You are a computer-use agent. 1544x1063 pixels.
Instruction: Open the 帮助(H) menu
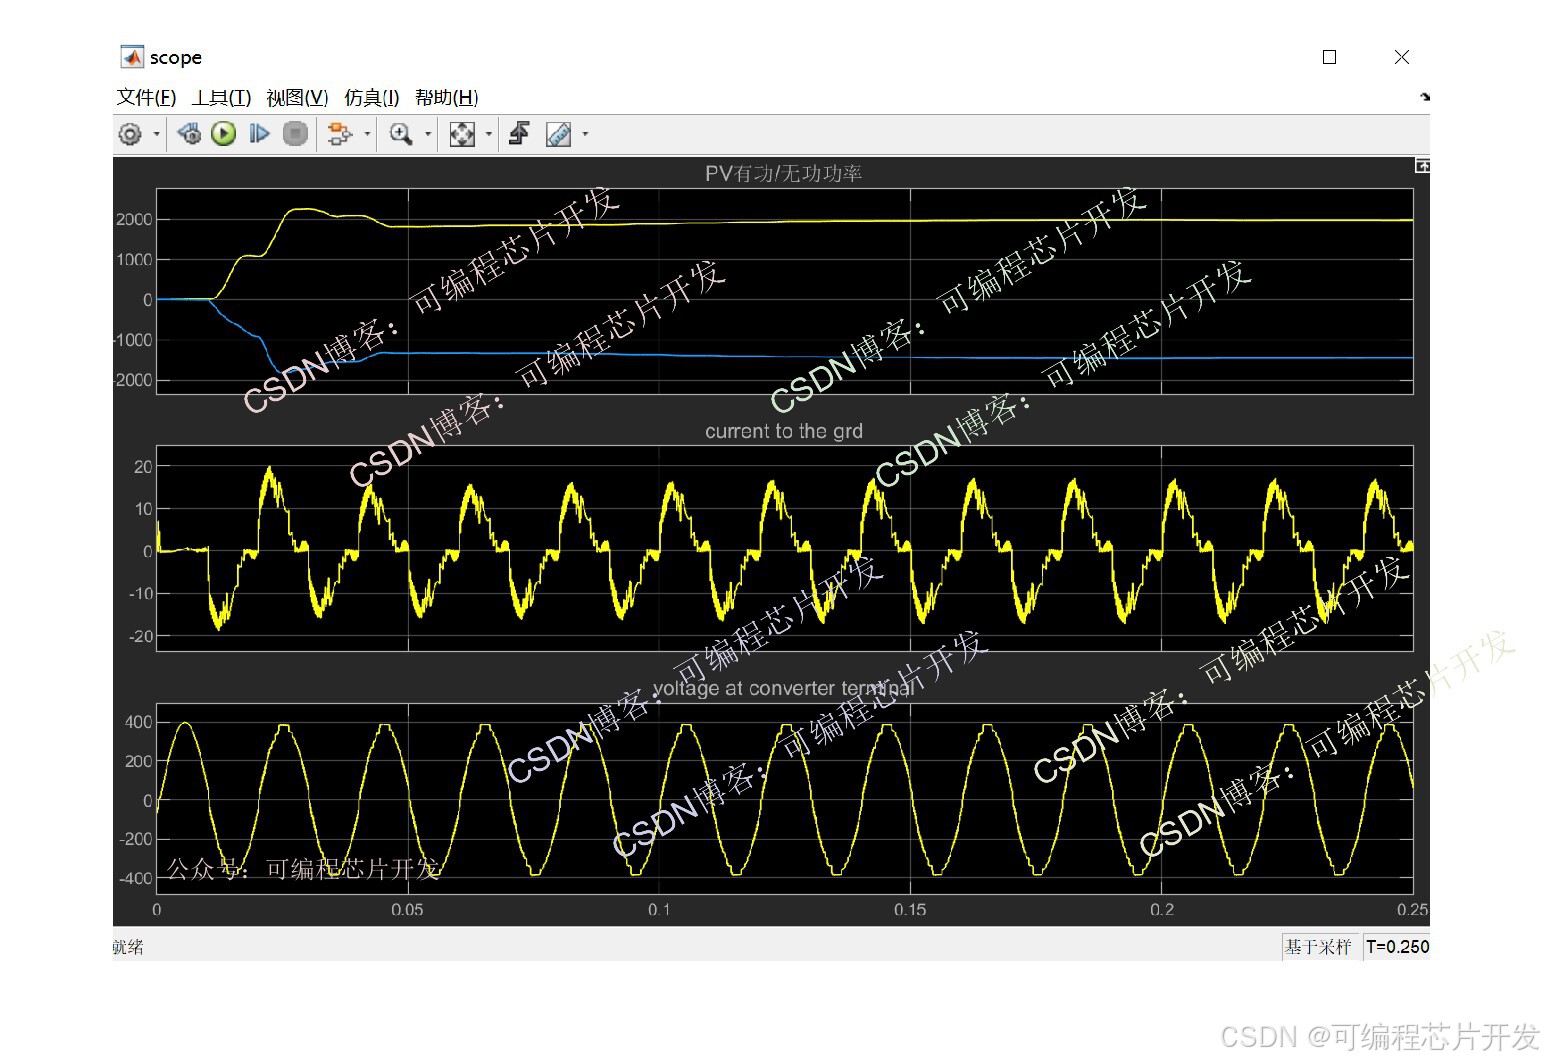coord(447,97)
